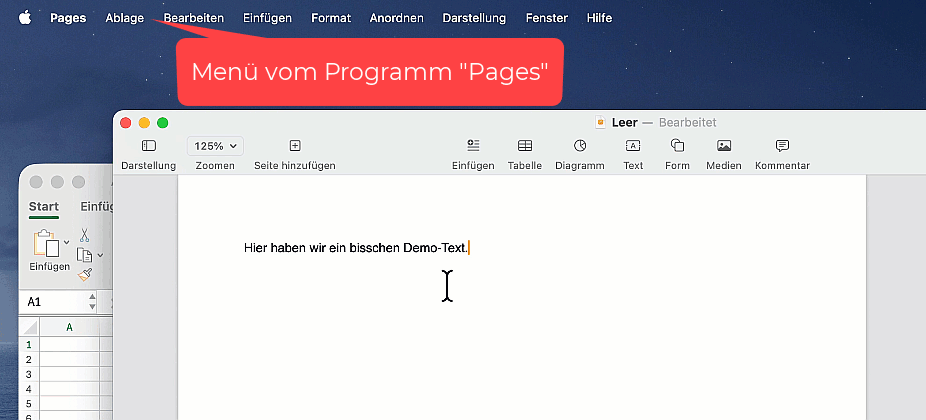Open the 125% zoom dropdown

[x=216, y=146]
